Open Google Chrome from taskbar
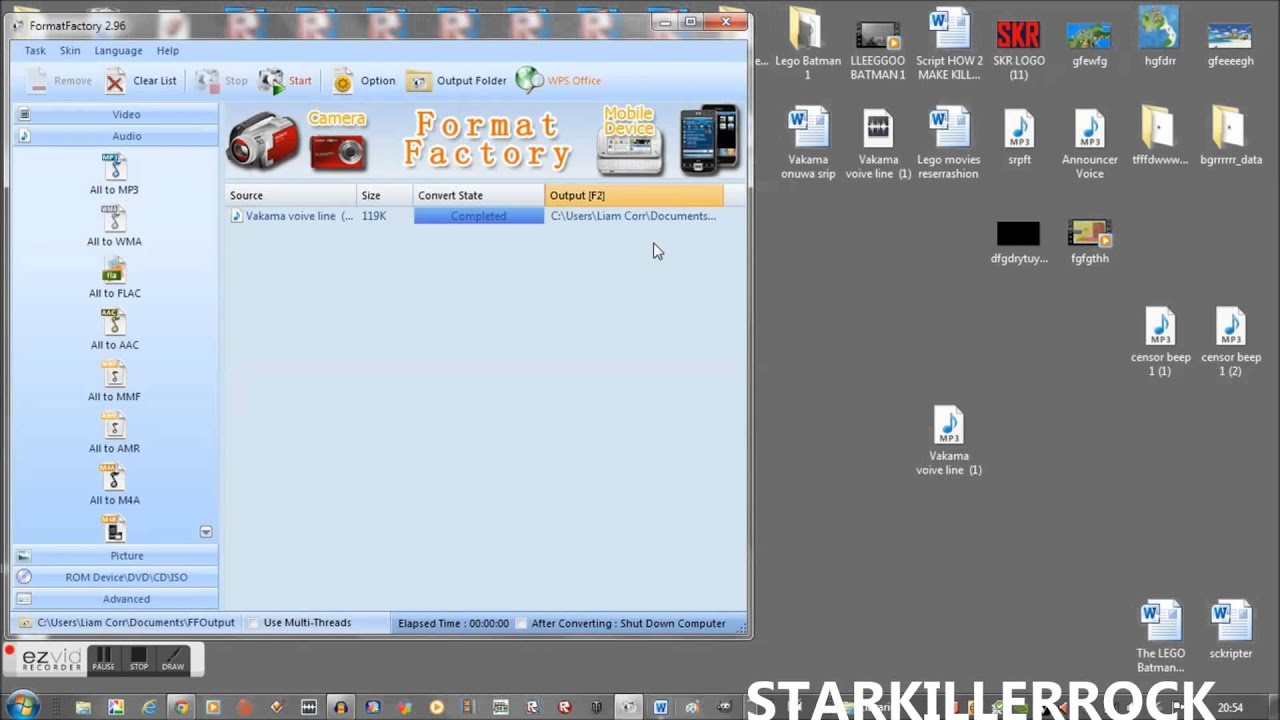Image resolution: width=1280 pixels, height=720 pixels. 180,707
